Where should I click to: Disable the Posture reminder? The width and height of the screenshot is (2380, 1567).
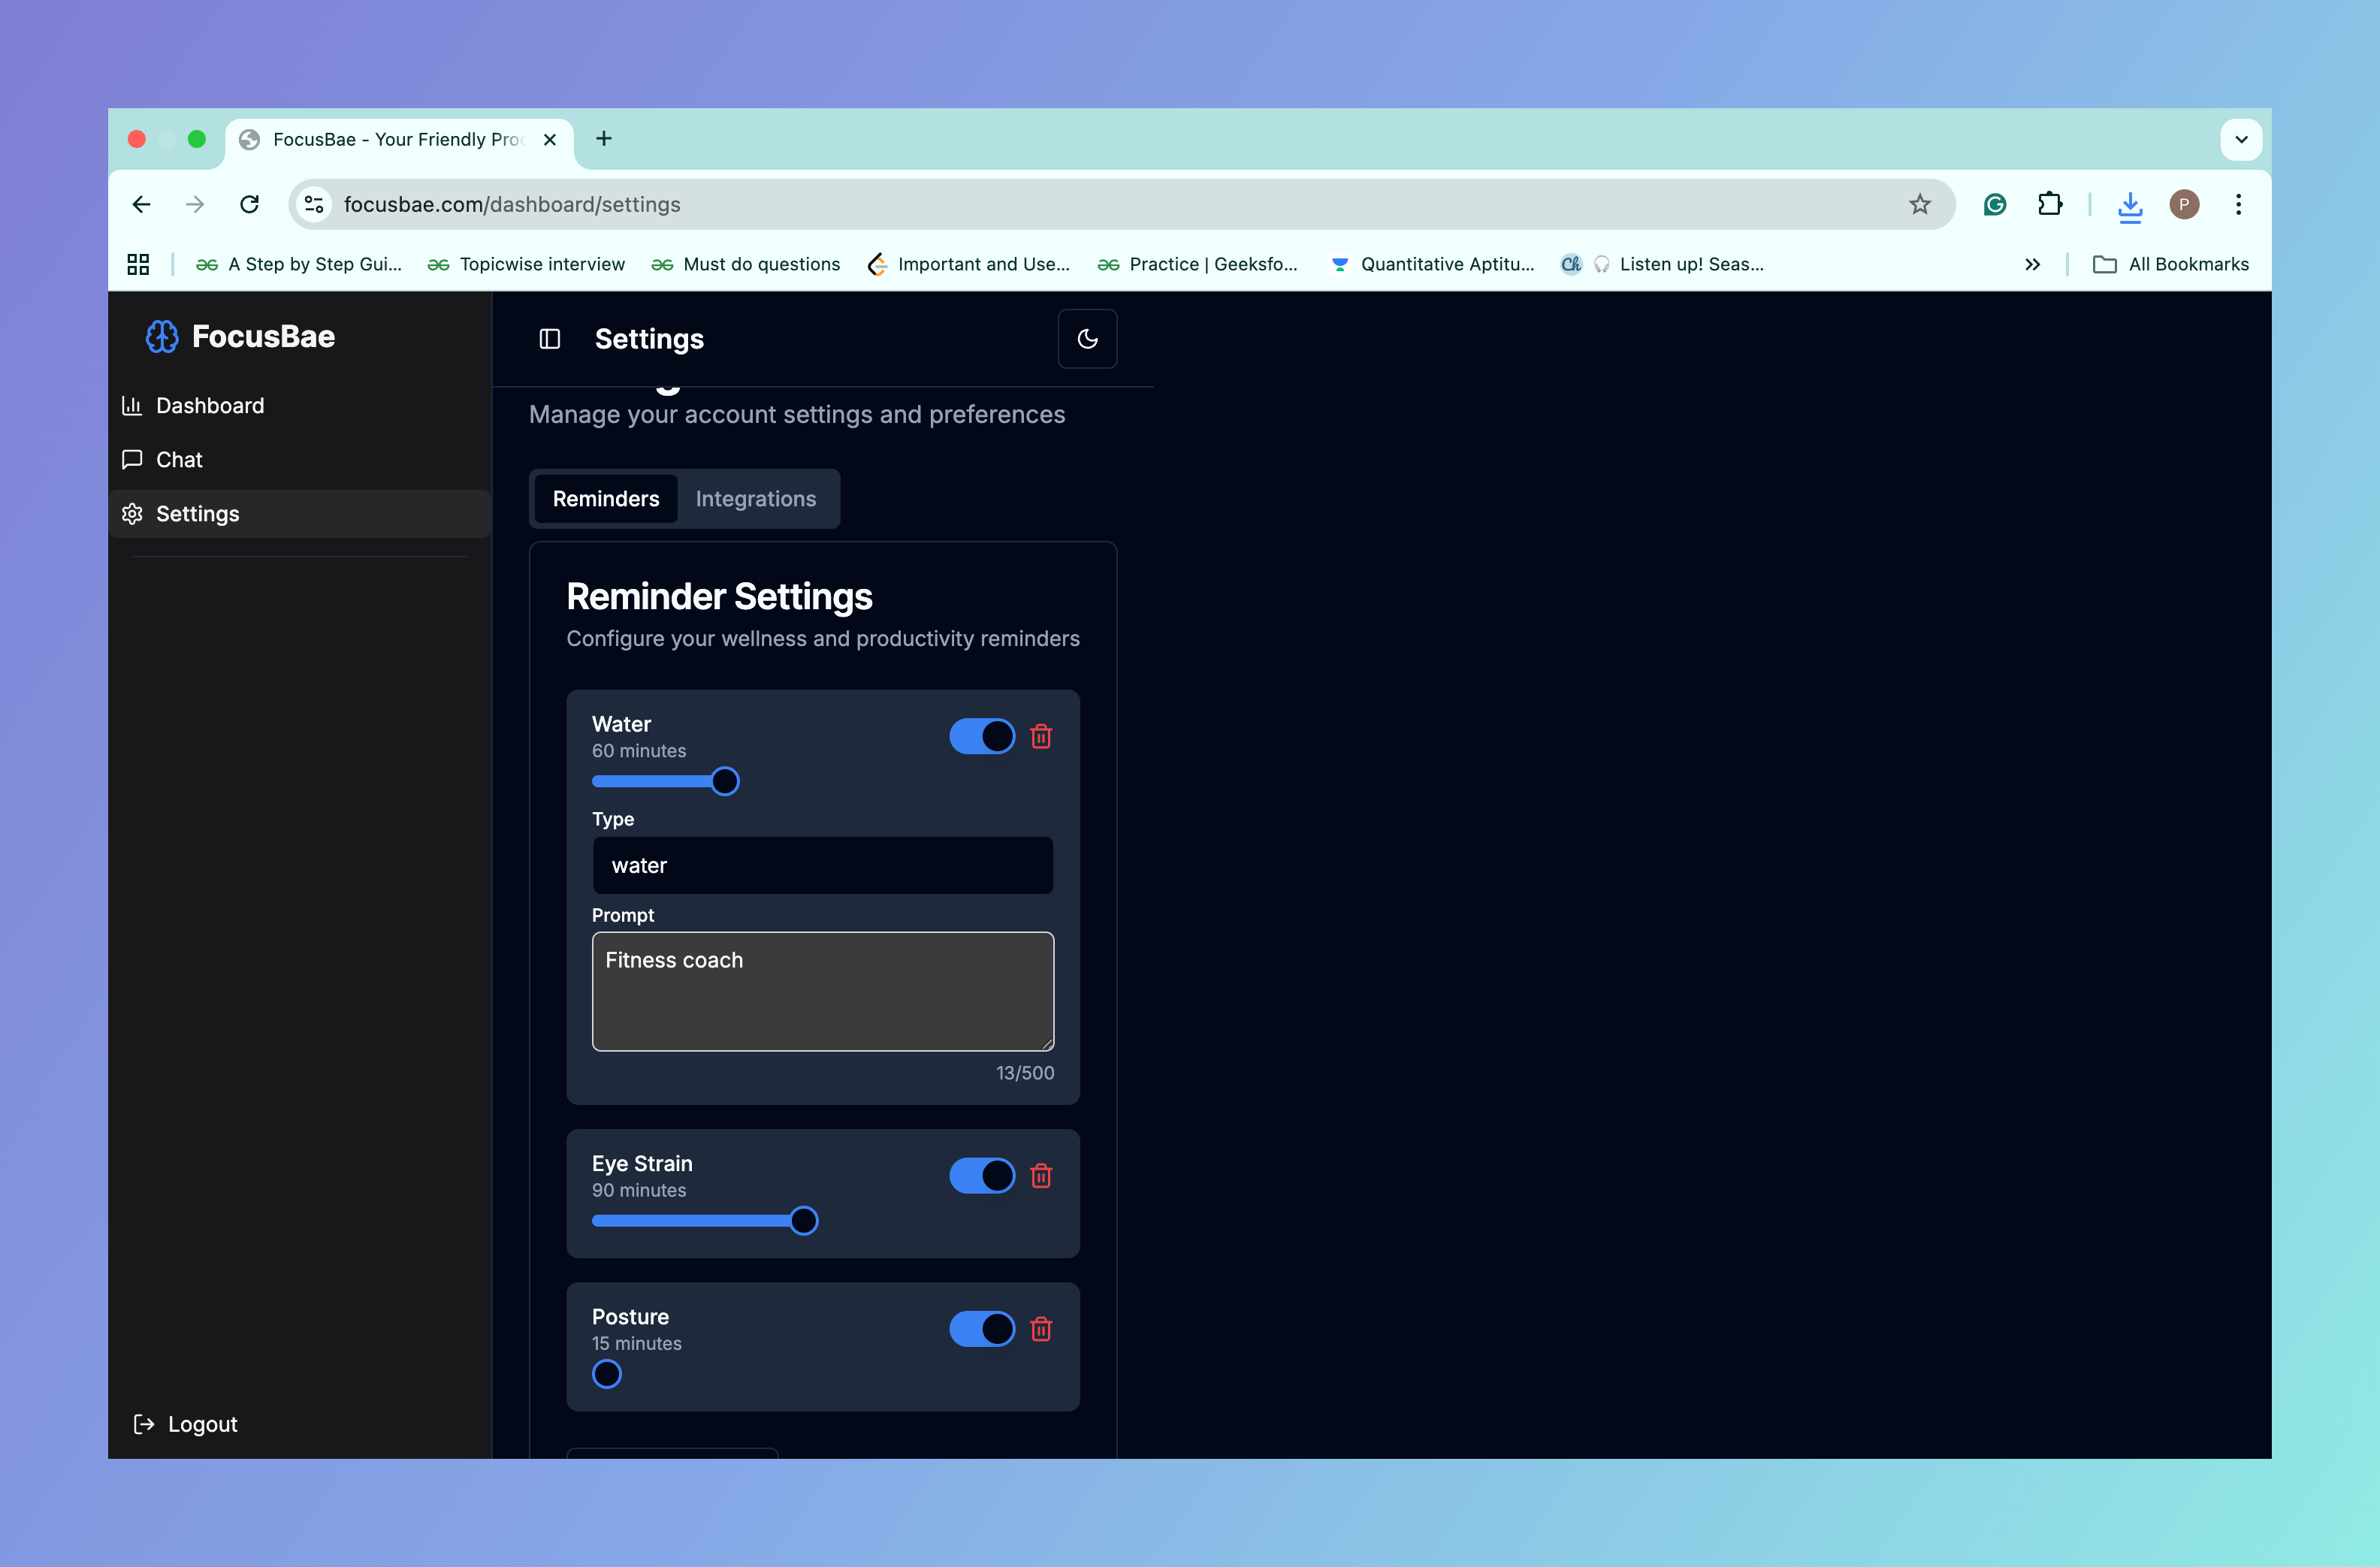point(982,1328)
